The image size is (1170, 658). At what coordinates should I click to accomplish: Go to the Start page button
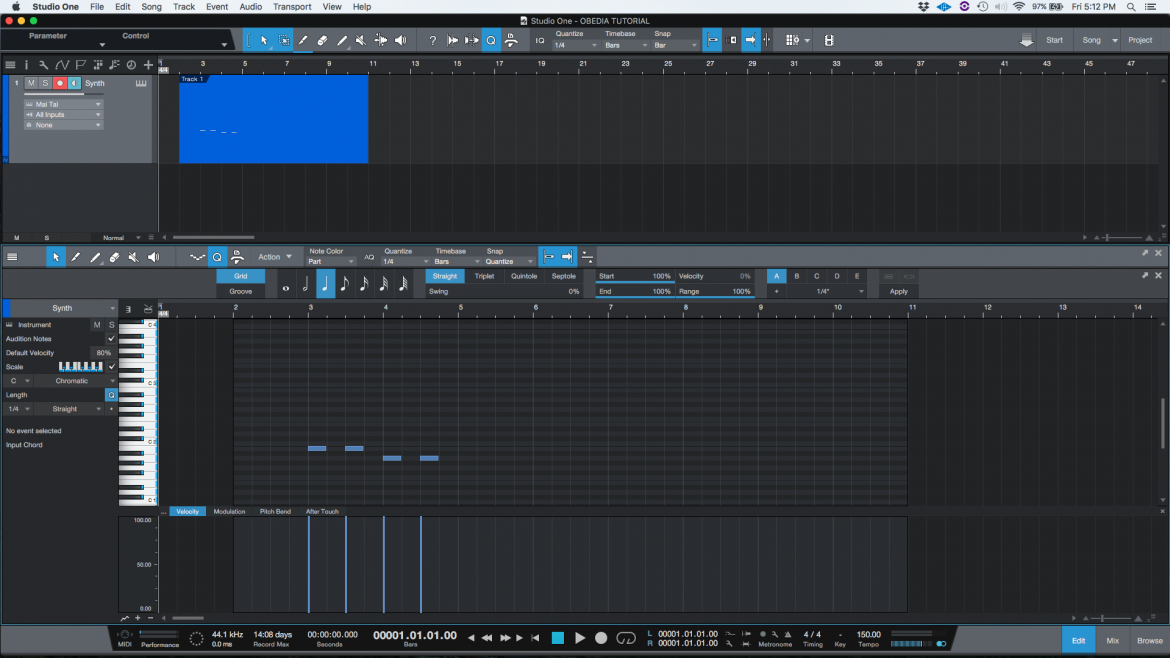tap(1054, 40)
